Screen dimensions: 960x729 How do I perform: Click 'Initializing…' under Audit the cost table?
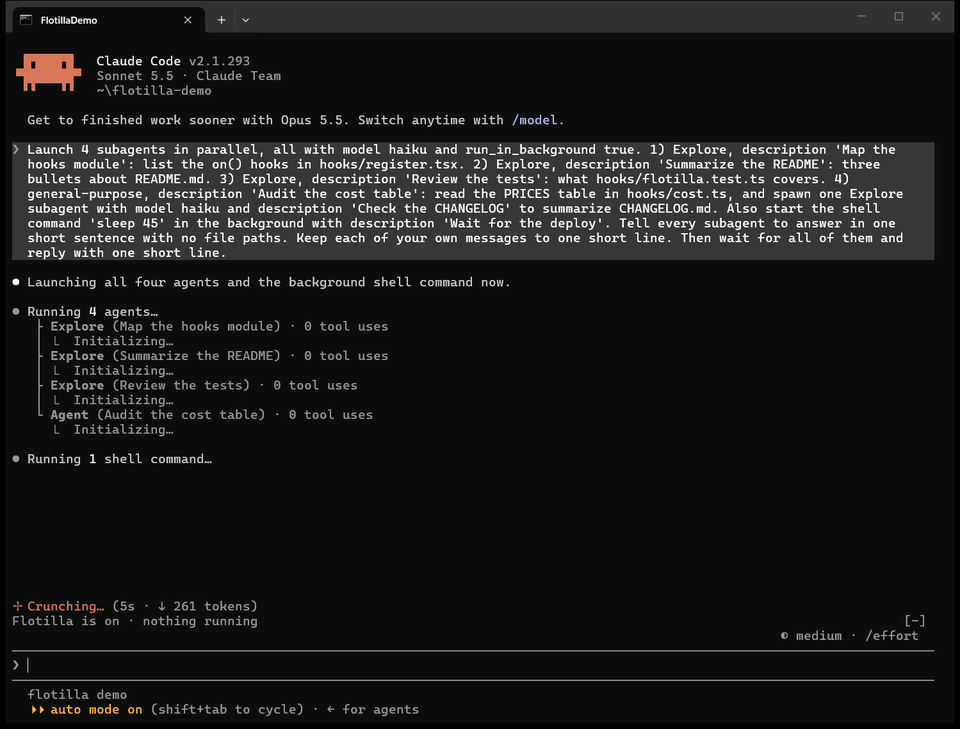(x=123, y=430)
